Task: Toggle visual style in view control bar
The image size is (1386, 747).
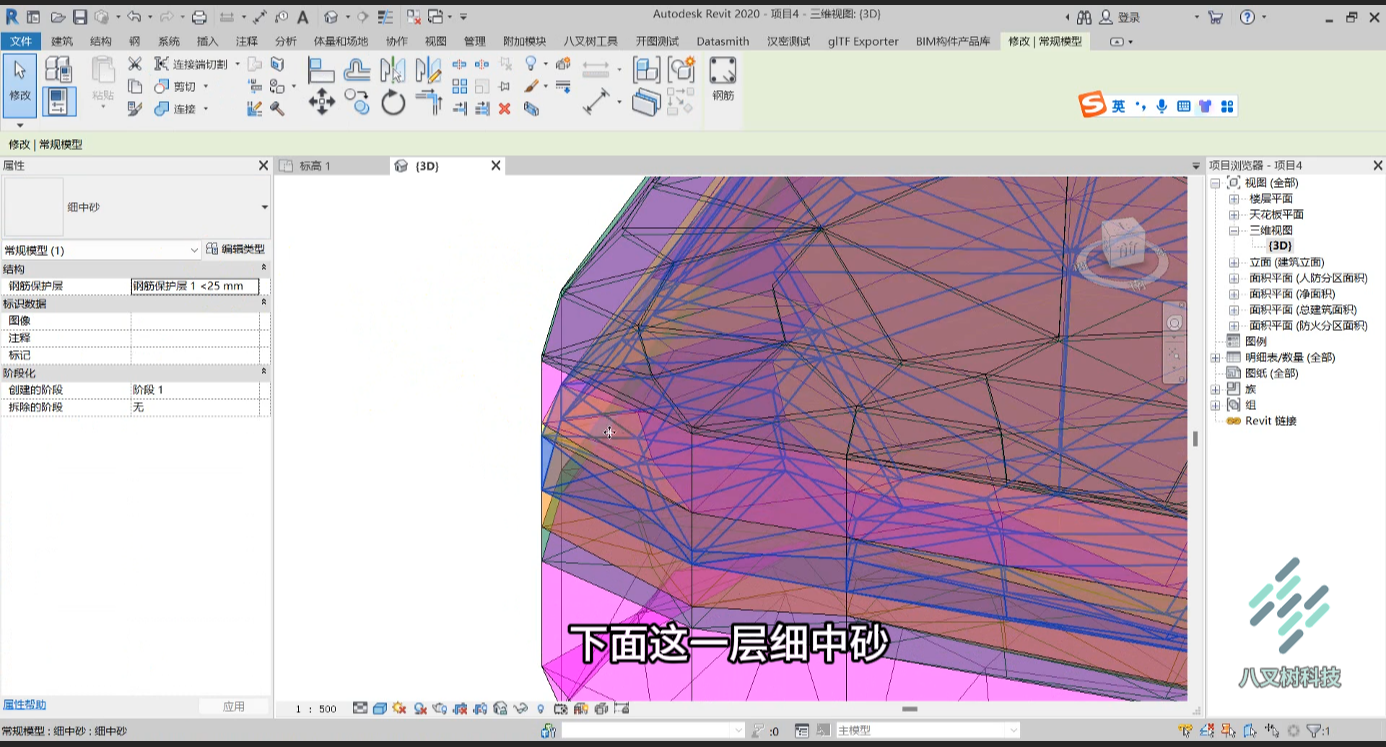Action: pos(380,708)
